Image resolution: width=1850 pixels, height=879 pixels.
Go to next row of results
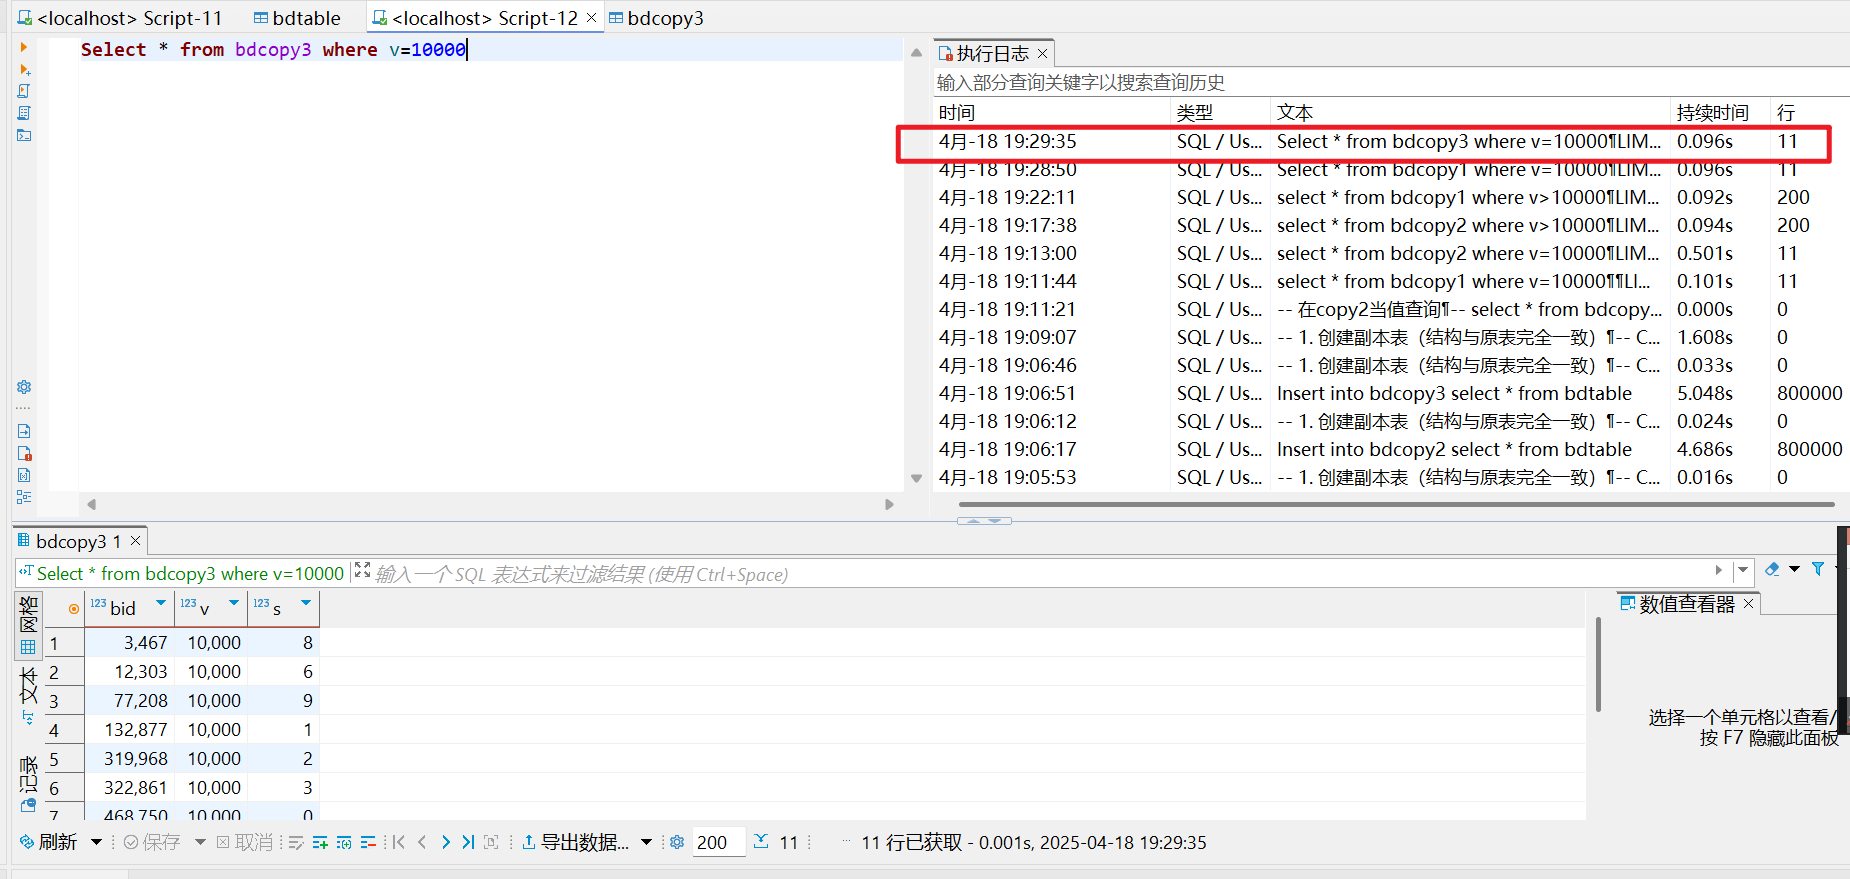coord(445,843)
